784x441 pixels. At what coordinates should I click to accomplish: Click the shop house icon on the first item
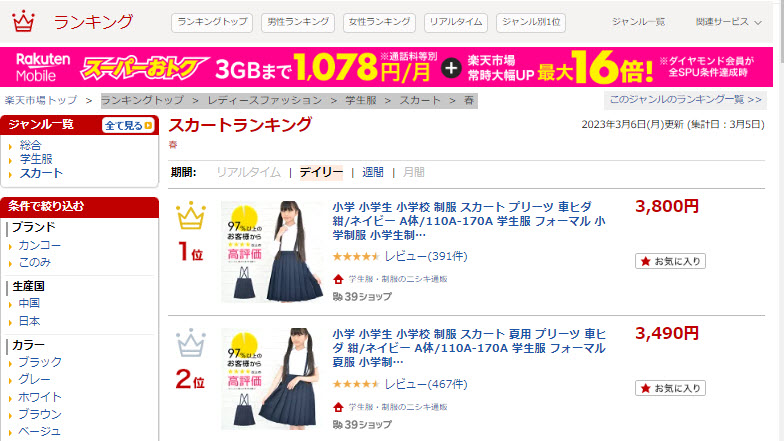tap(338, 279)
